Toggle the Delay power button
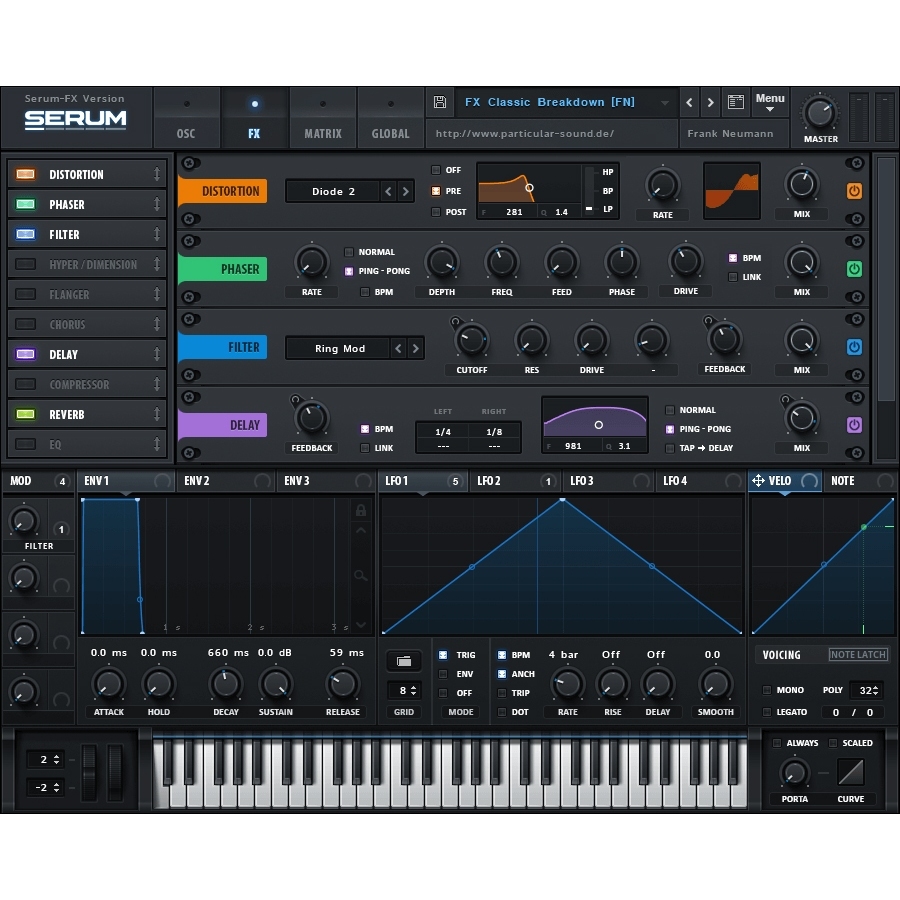The height and width of the screenshot is (900, 900). tap(854, 425)
